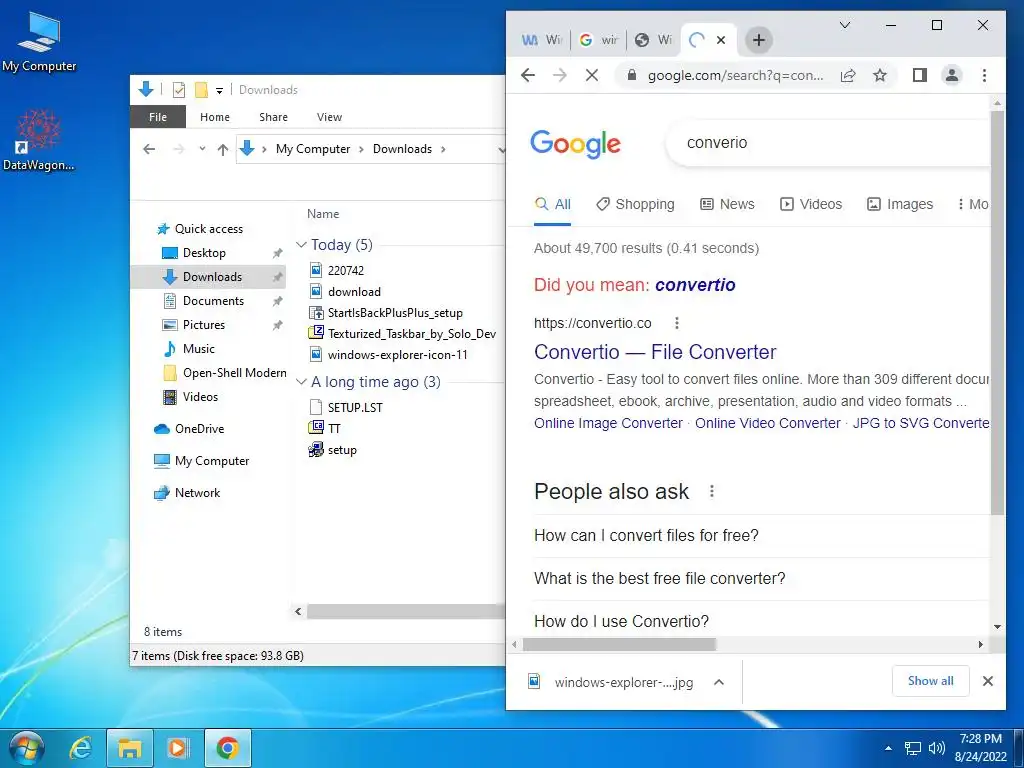Open Explorer recent locations dropdown

(x=202, y=149)
